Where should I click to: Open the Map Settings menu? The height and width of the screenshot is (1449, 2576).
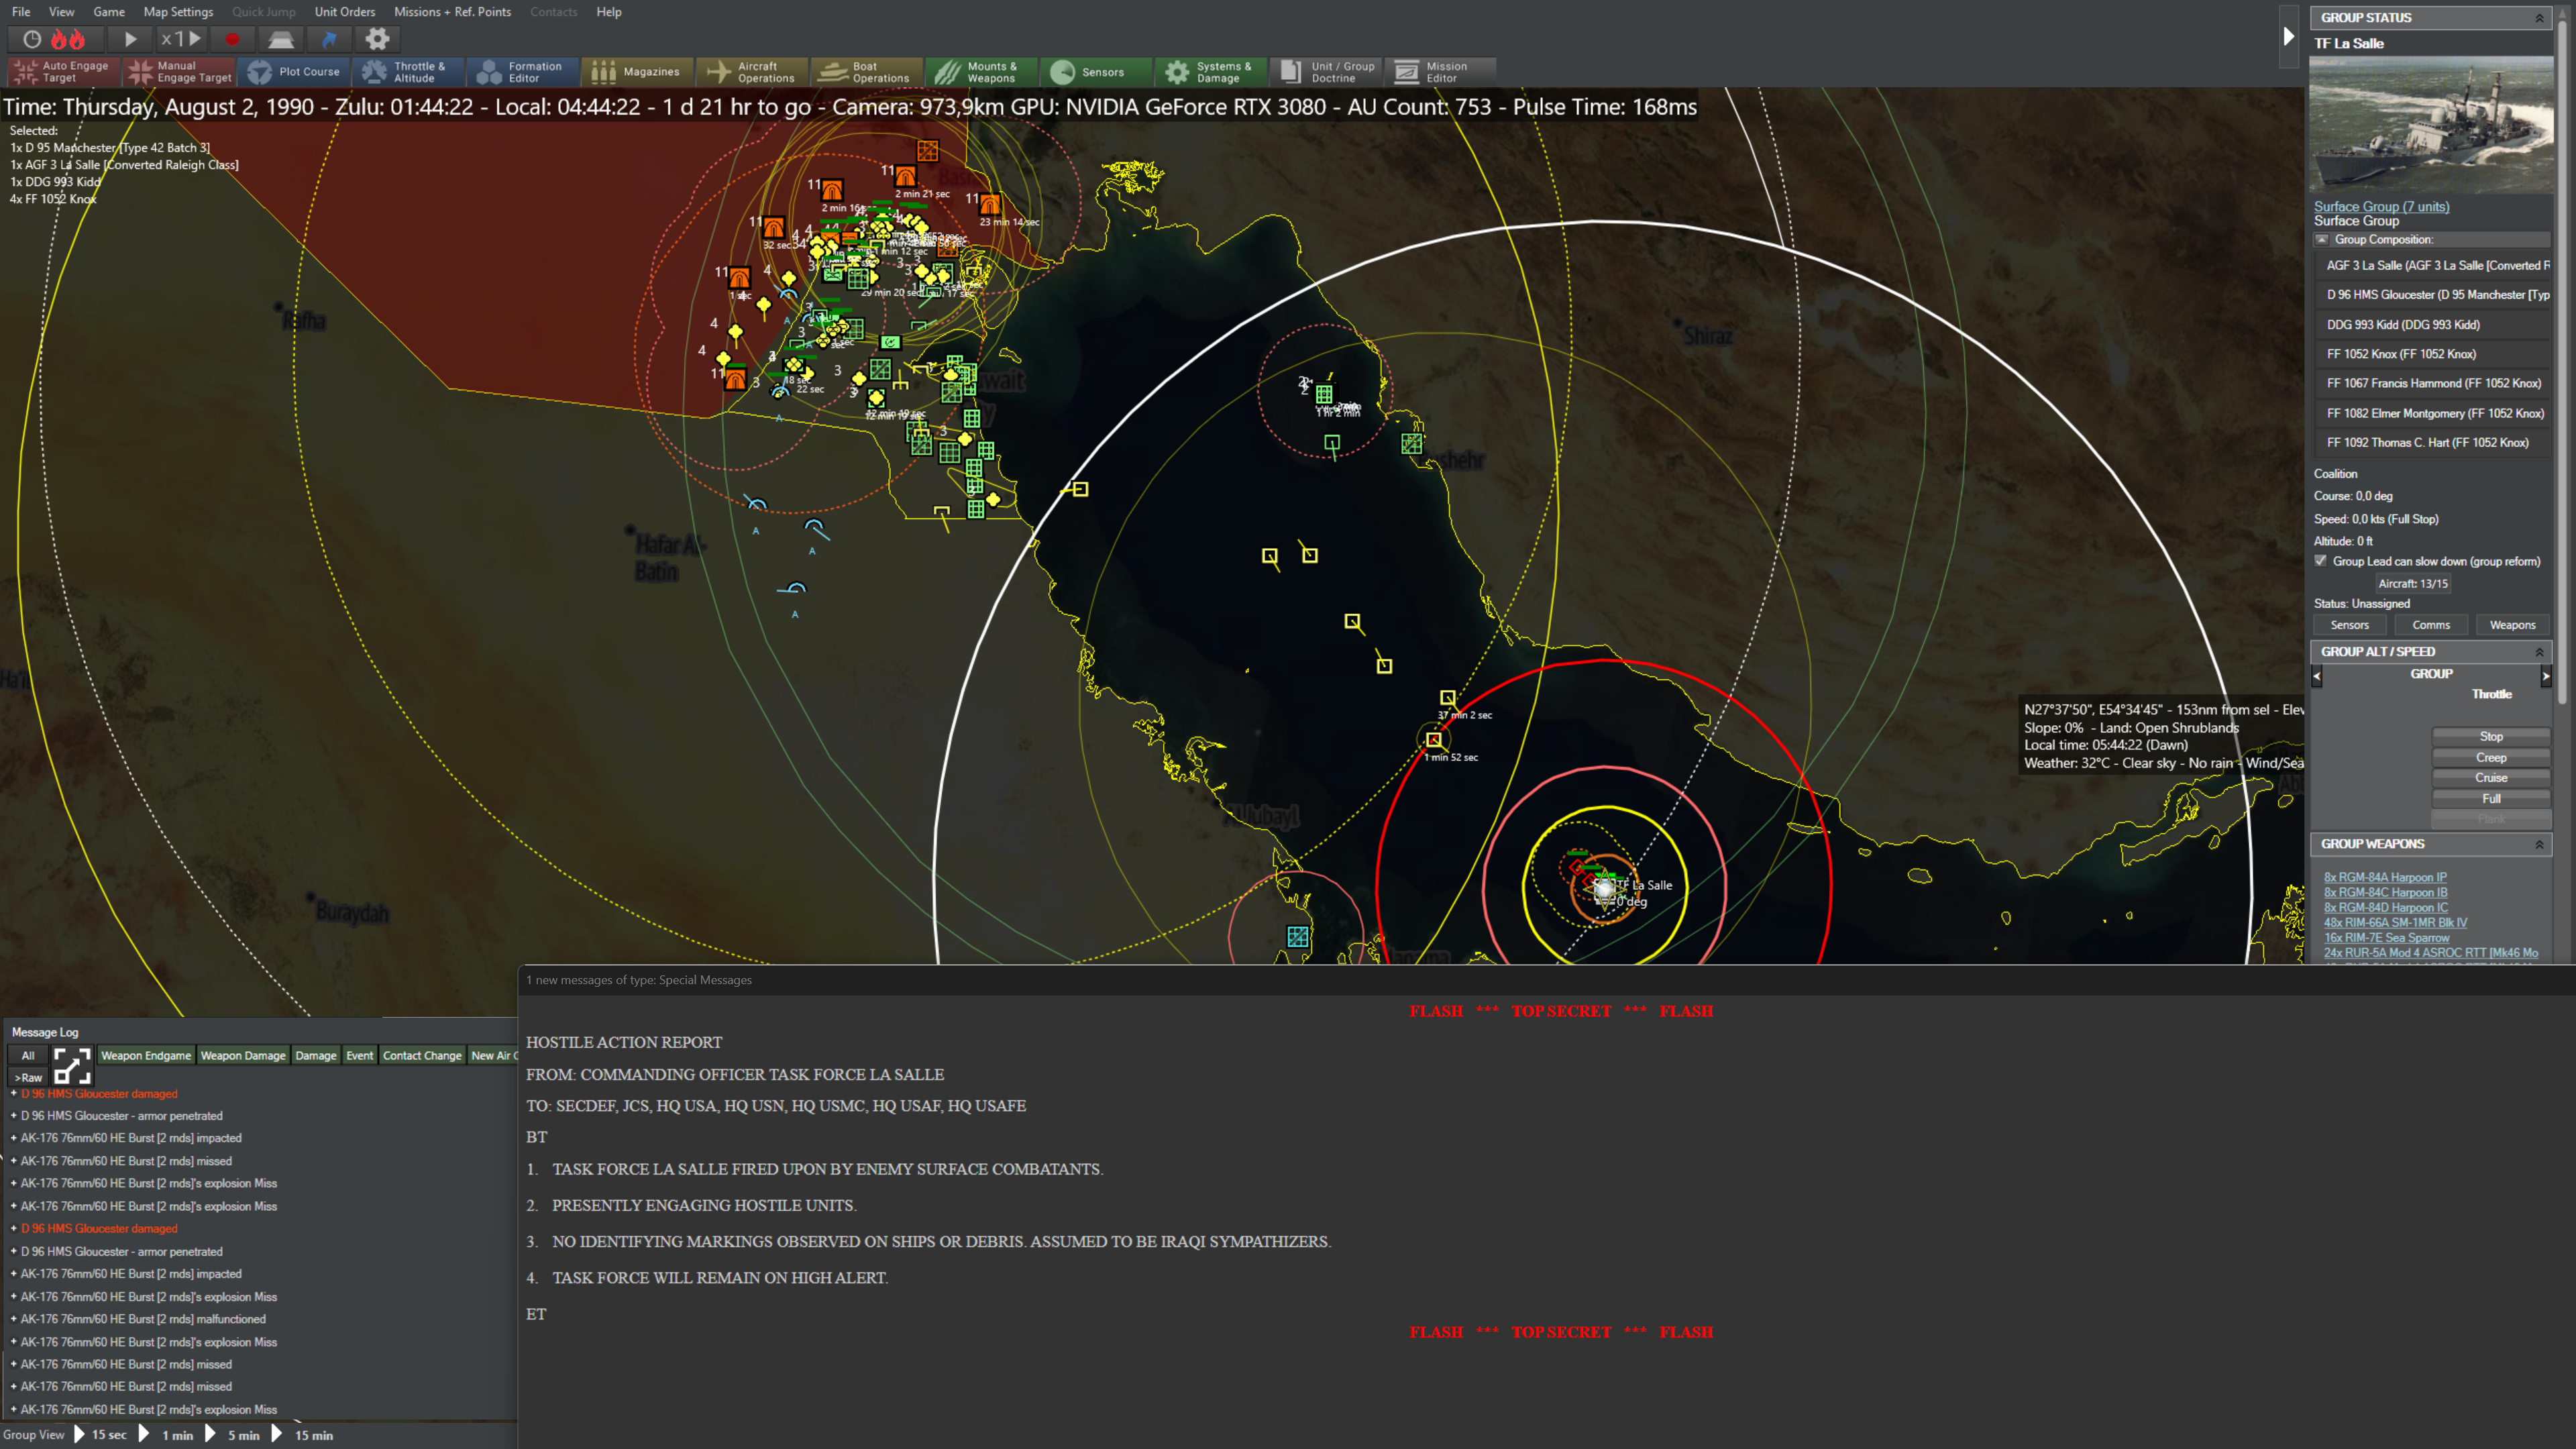pyautogui.click(x=178, y=12)
